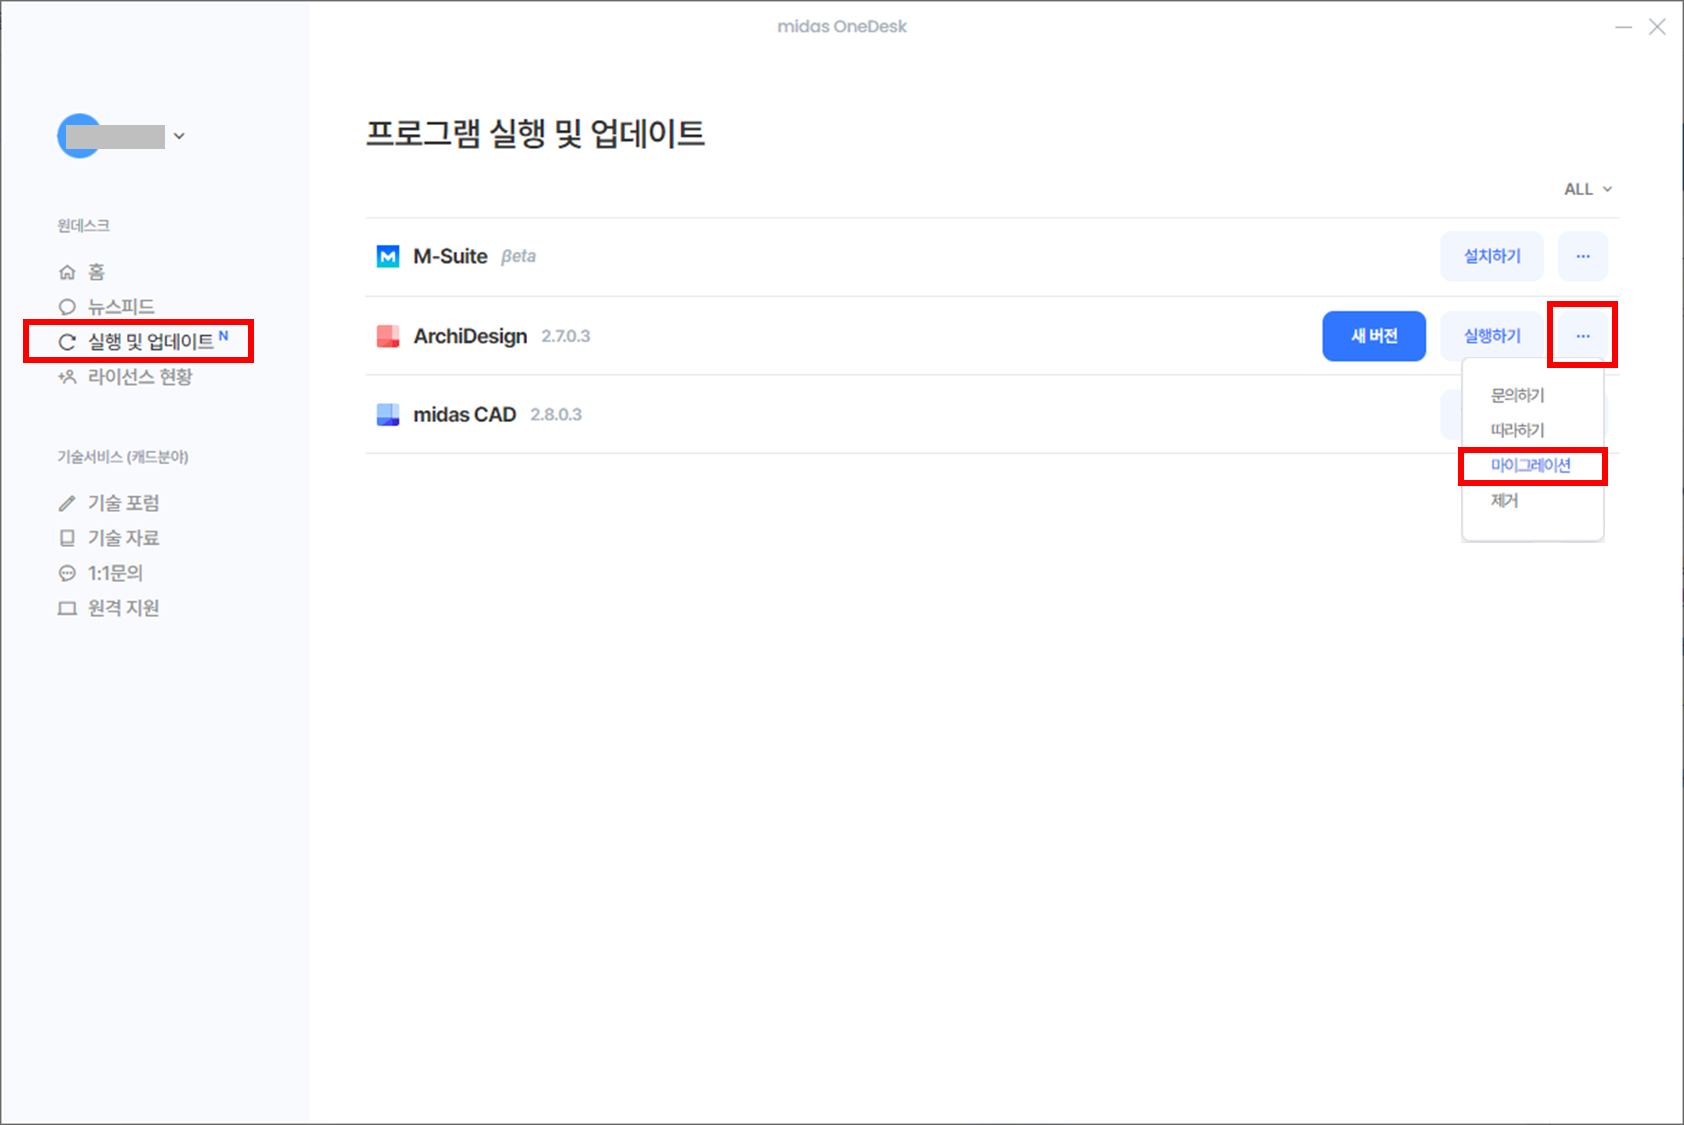This screenshot has height=1125, width=1684.
Task: Click the newsfeed speech bubble icon
Action: point(67,307)
